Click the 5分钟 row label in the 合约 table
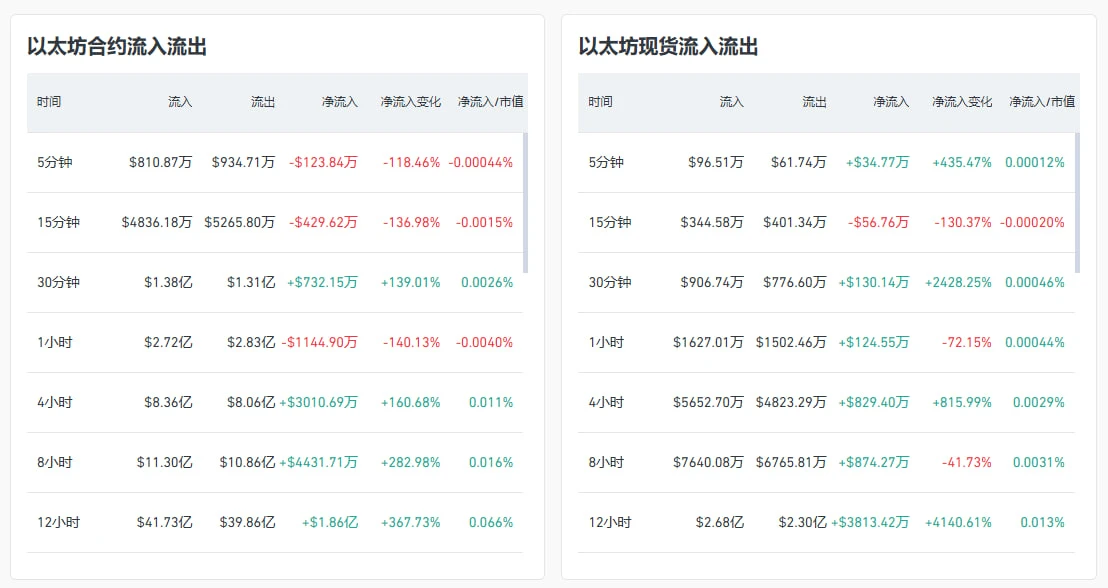1108x588 pixels. click(x=55, y=163)
